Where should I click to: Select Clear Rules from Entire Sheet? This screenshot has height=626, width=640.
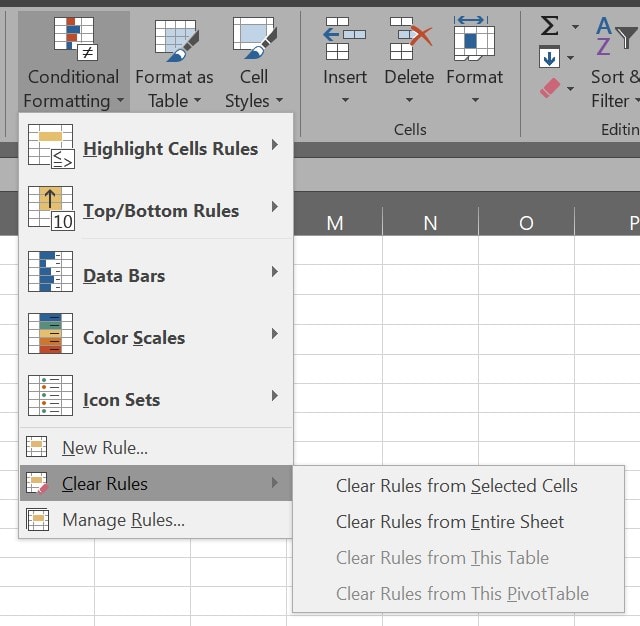click(x=449, y=522)
